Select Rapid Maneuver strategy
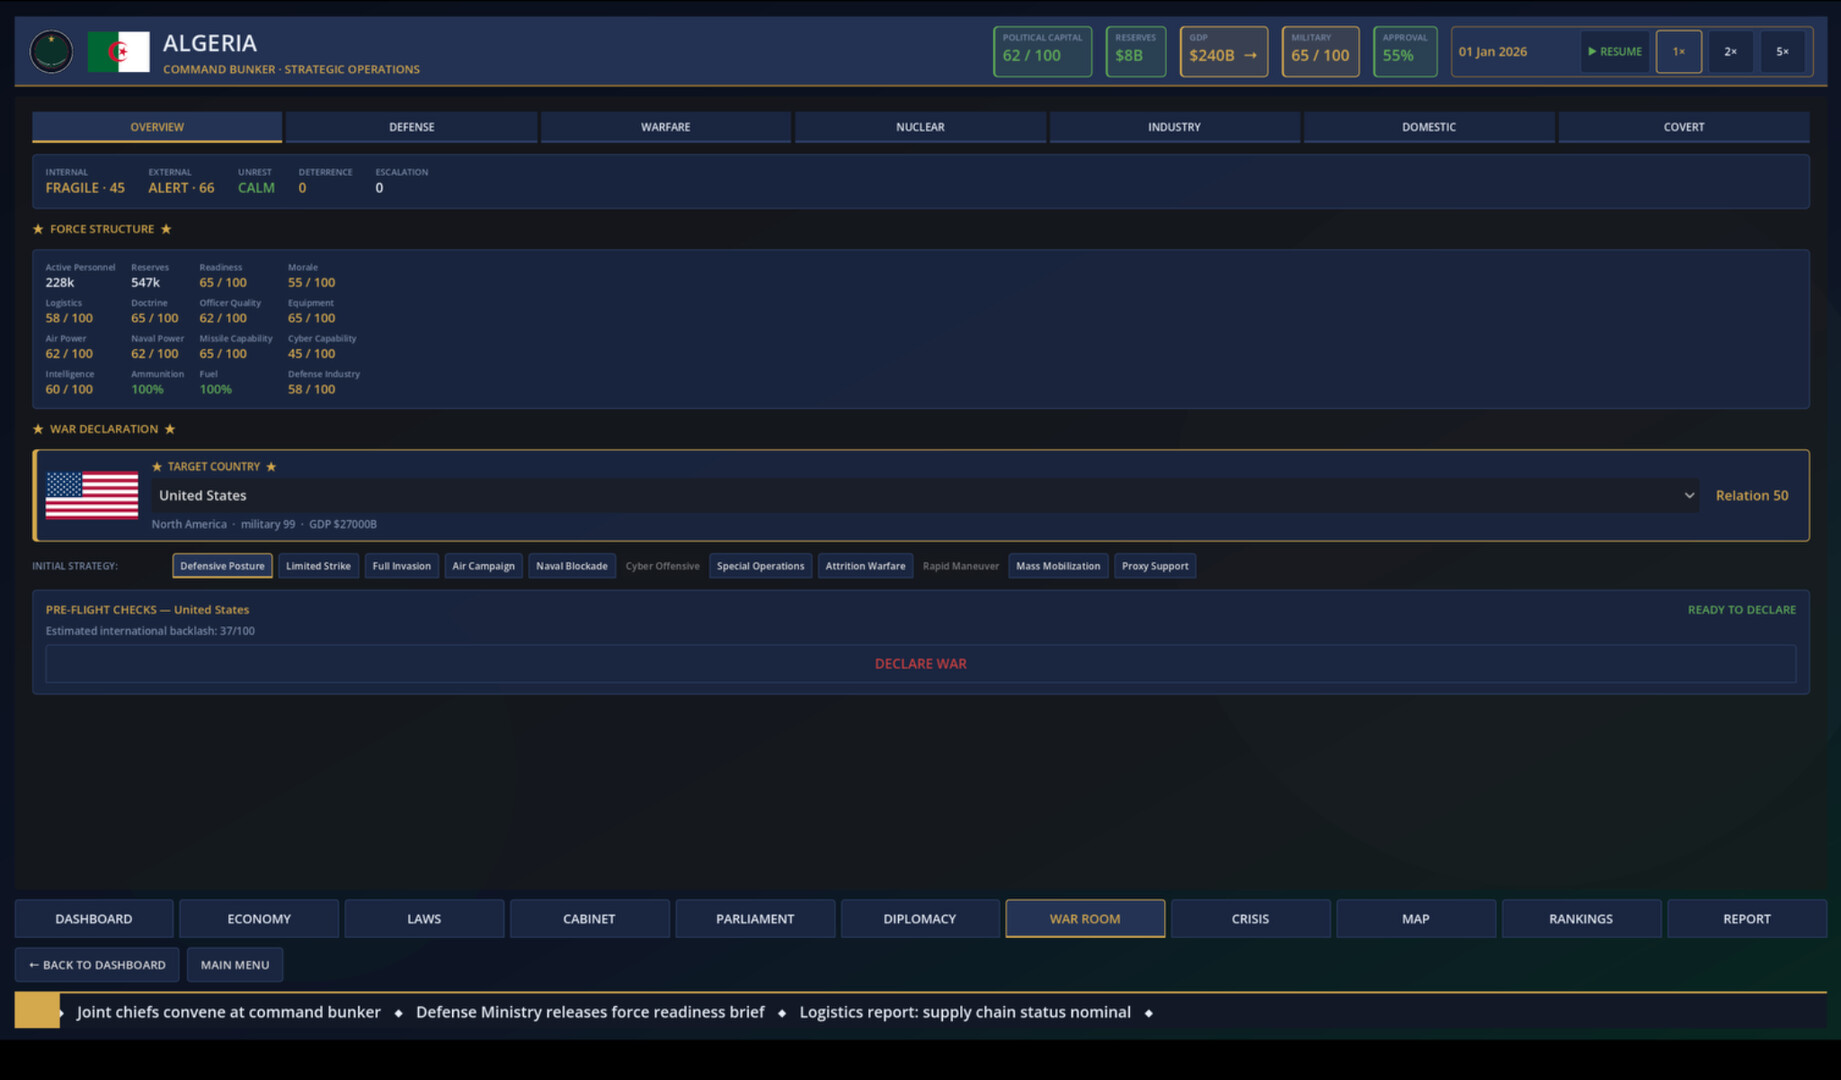Screen dimensions: 1841x1080 [x=960, y=566]
